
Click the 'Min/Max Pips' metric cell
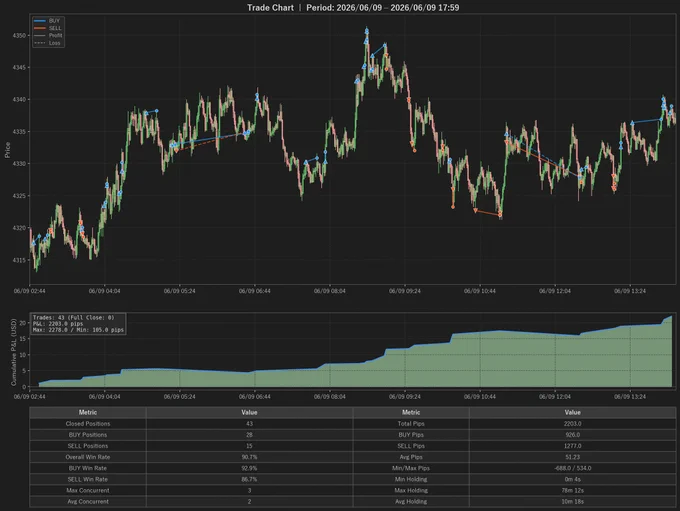[411, 468]
